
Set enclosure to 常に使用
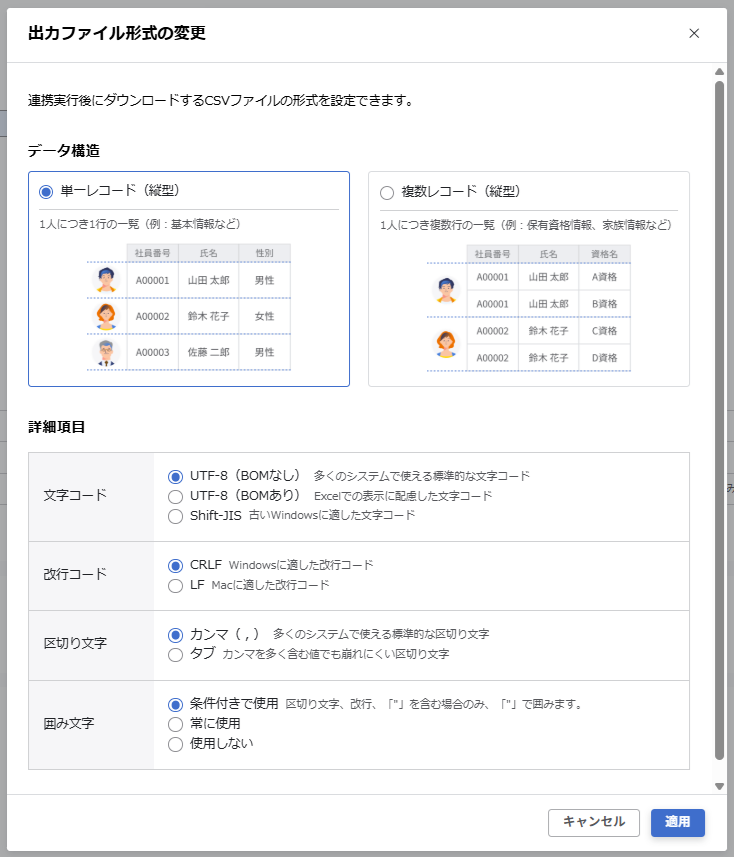pyautogui.click(x=176, y=724)
